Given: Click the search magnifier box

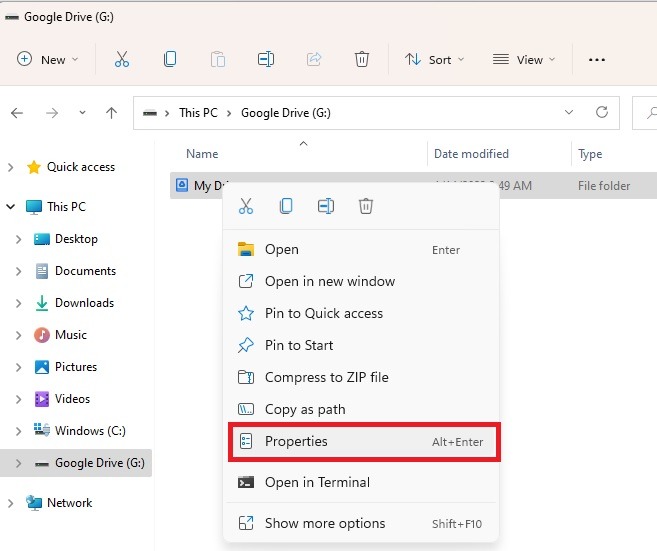Looking at the screenshot, I should click(647, 113).
